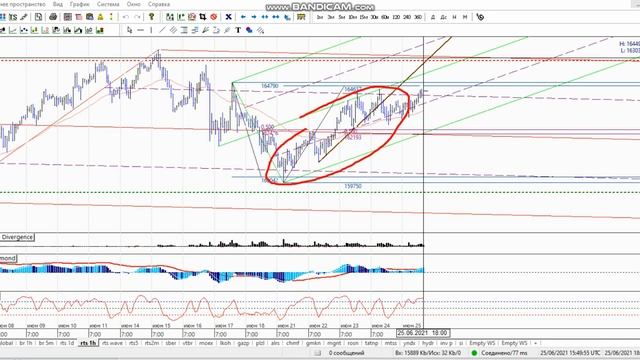Open the tatnp workspace tab
The width and height of the screenshot is (640, 360).
pos(371,343)
